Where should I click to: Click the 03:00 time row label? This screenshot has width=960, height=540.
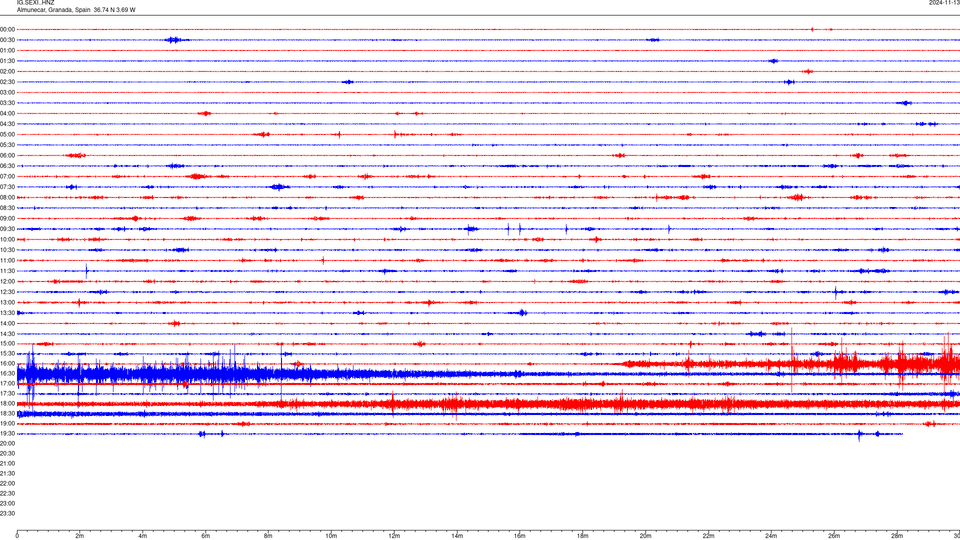click(7, 92)
